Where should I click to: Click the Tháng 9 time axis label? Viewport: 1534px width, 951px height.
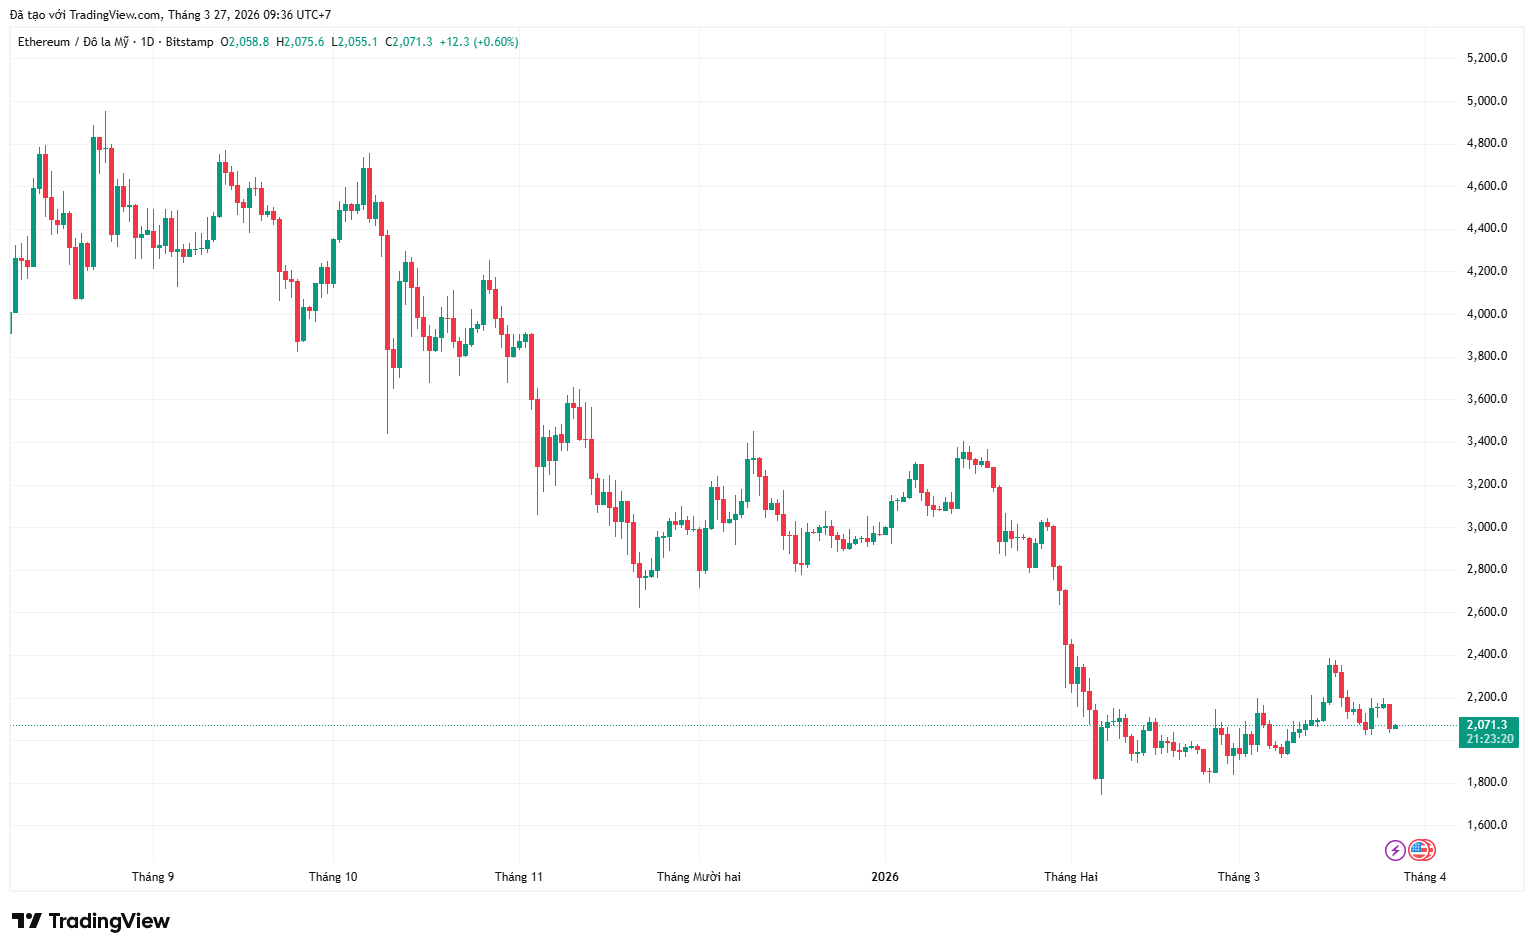click(x=153, y=877)
